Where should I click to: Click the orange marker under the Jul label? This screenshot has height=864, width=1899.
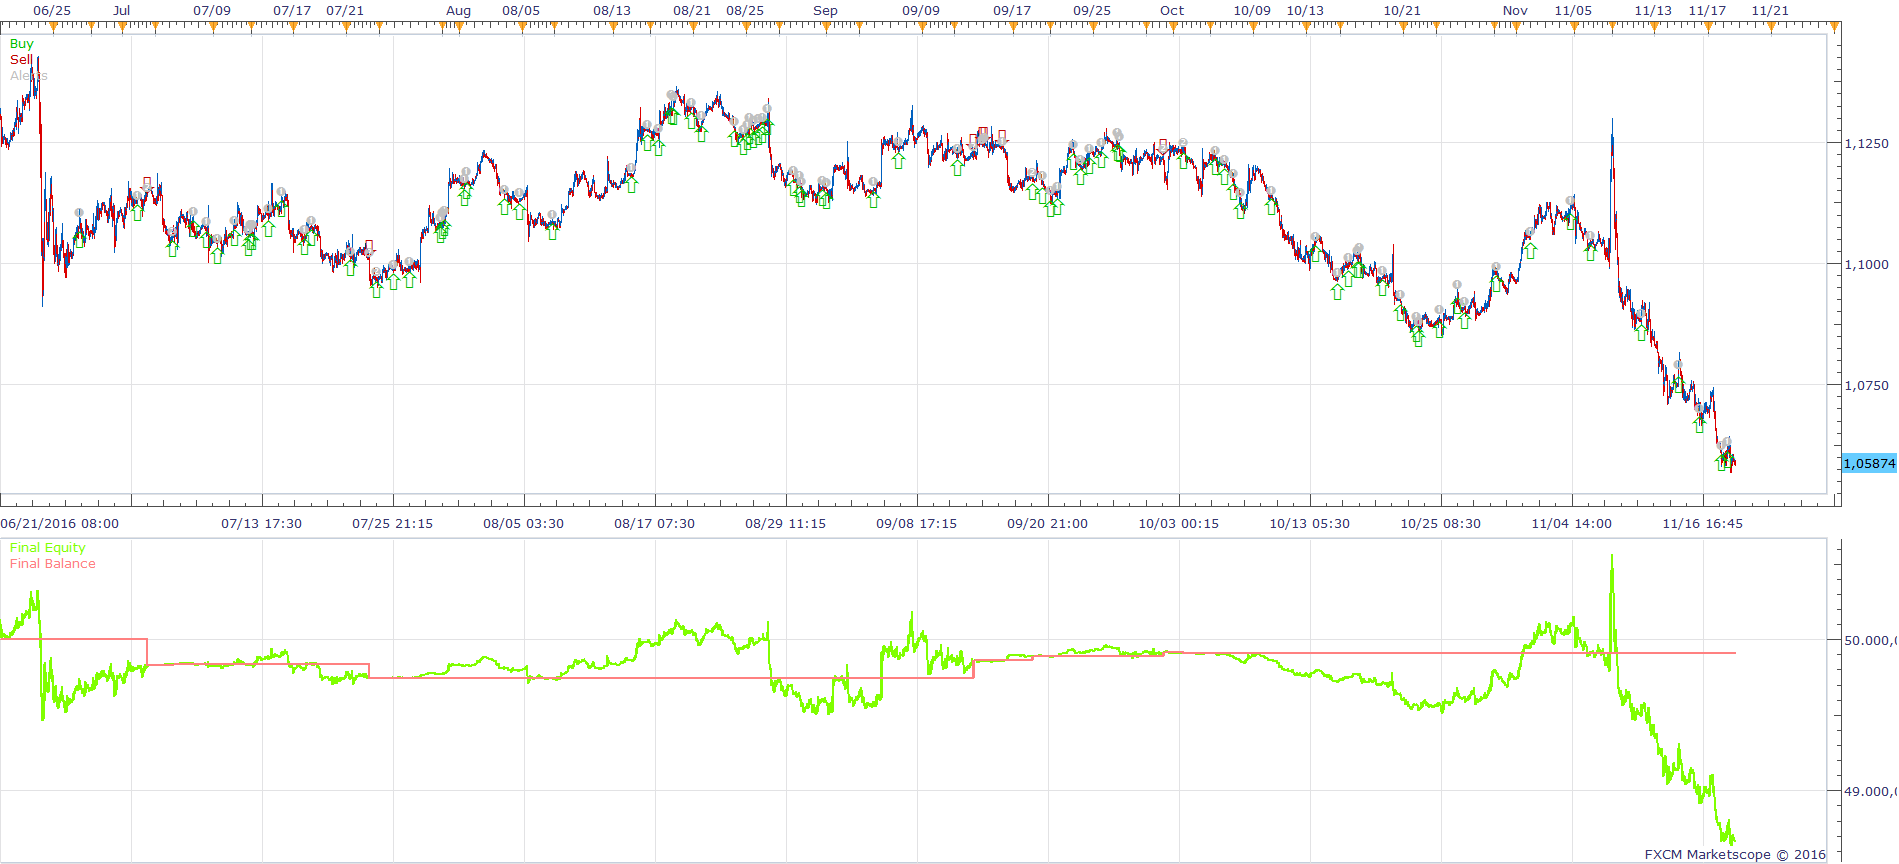(x=122, y=26)
